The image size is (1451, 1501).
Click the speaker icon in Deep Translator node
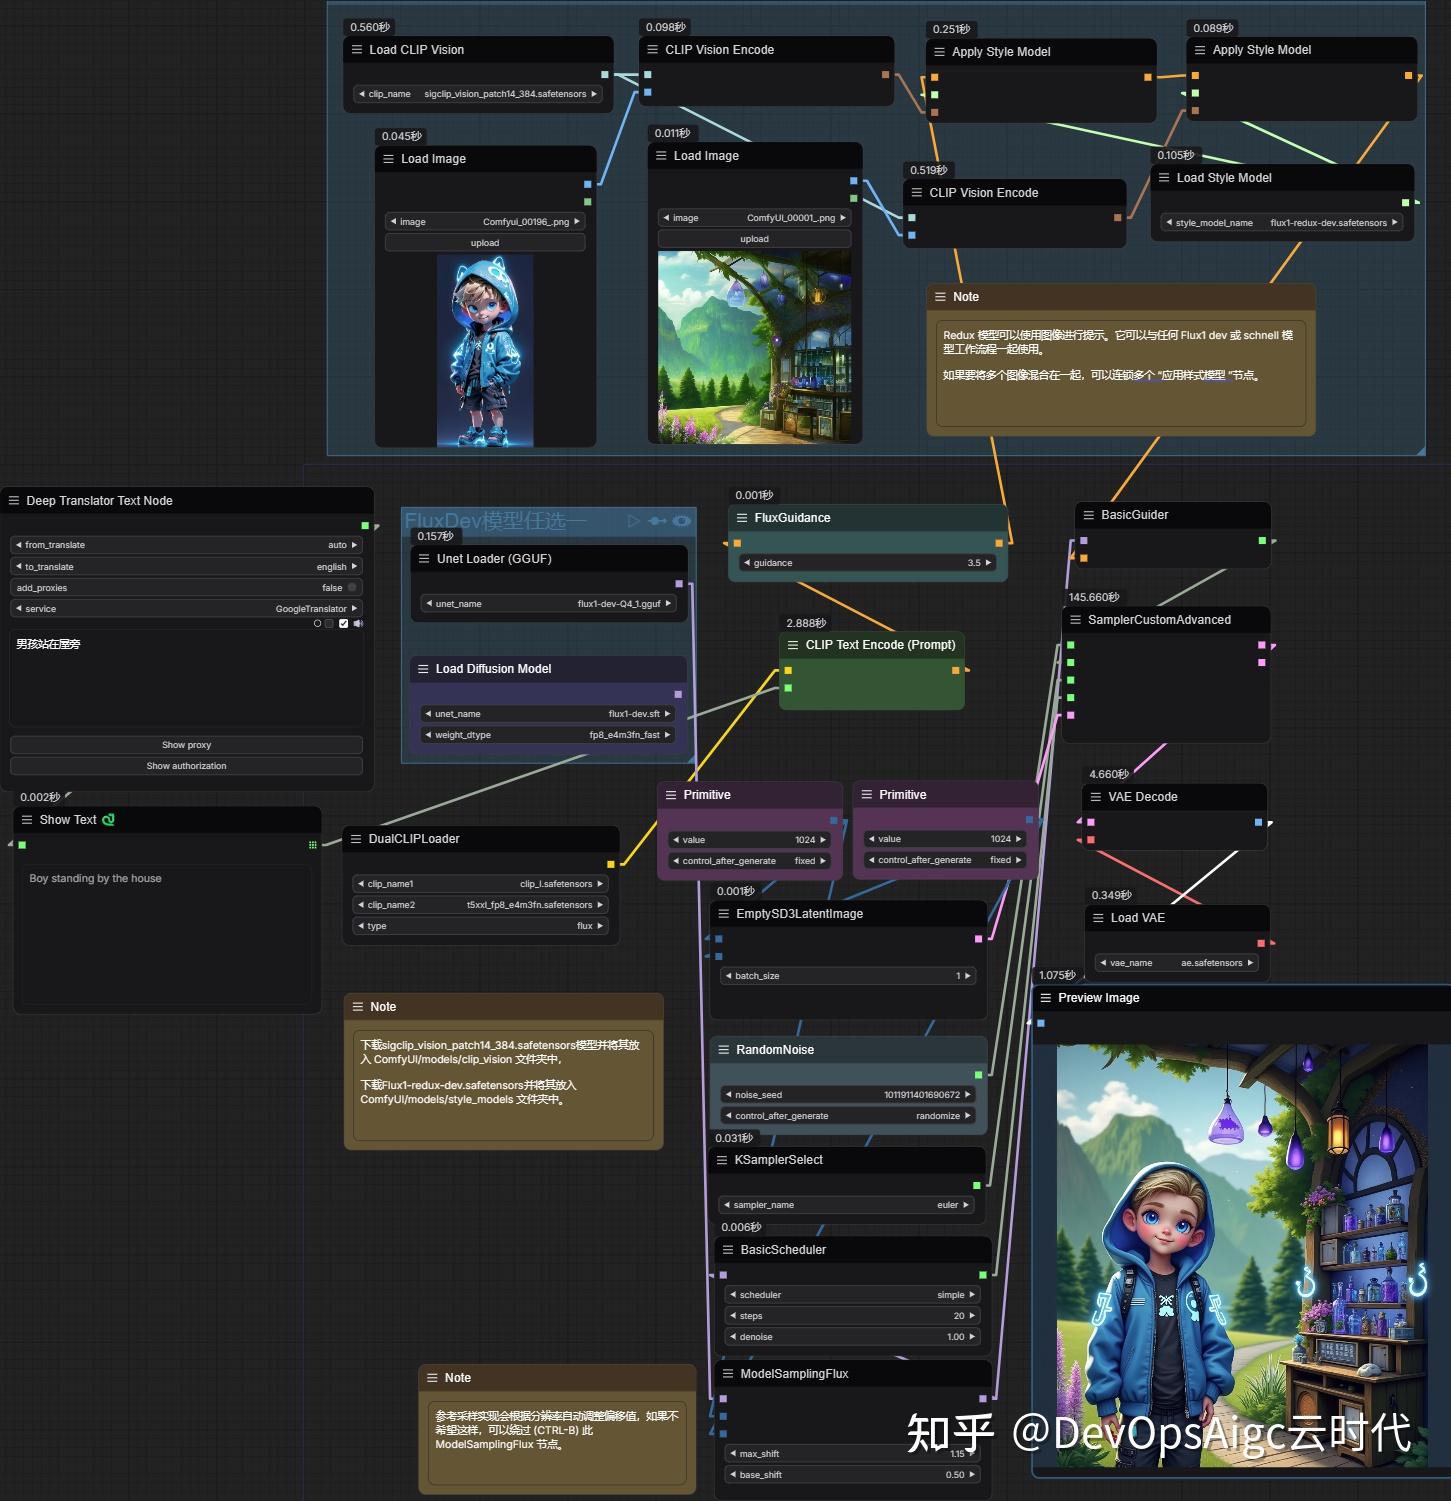click(x=358, y=623)
